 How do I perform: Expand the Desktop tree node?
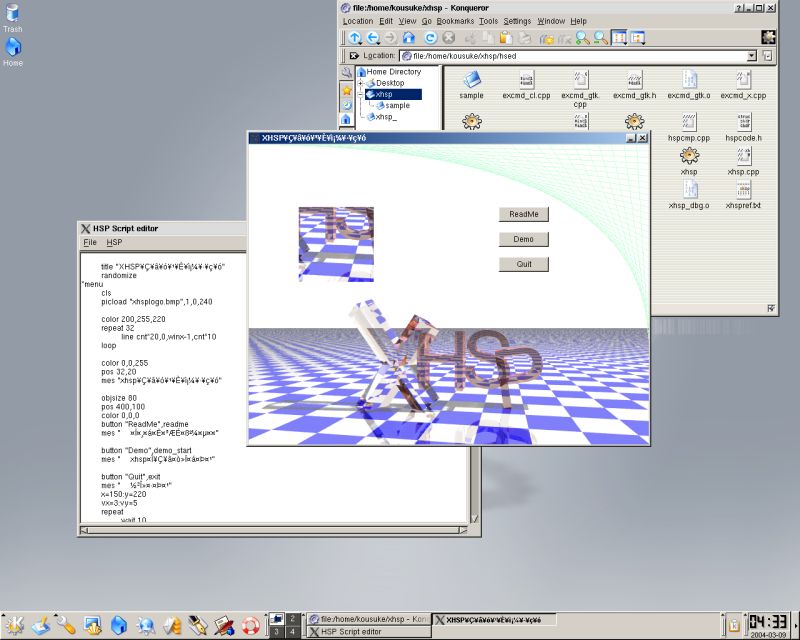point(360,83)
